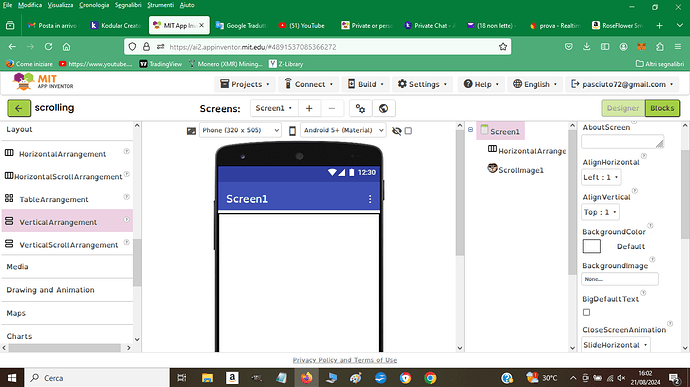690x387 pixels.
Task: Click the tablet preview icon left of Phone size
Action: coord(191,131)
